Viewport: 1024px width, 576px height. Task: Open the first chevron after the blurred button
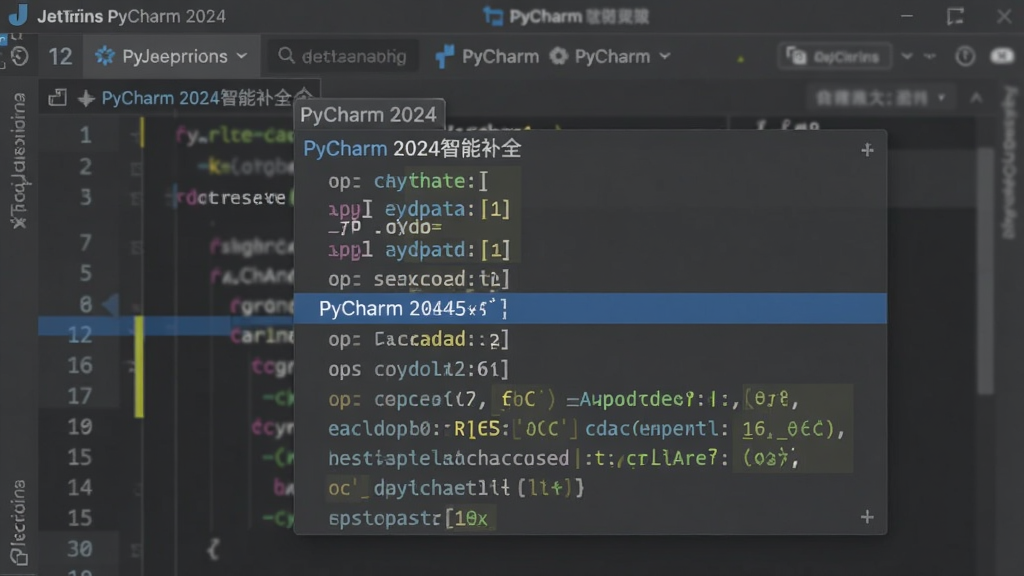[x=907, y=57]
